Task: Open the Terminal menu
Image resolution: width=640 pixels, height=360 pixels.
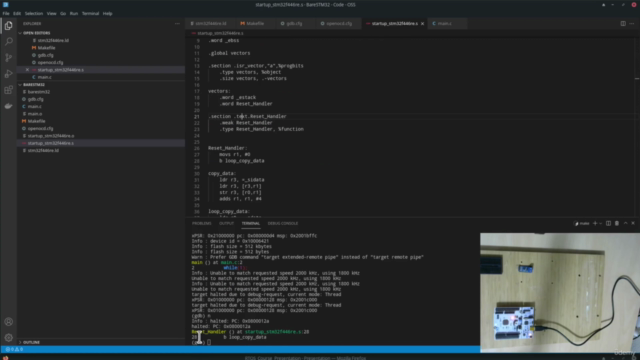Action: [x=90, y=13]
